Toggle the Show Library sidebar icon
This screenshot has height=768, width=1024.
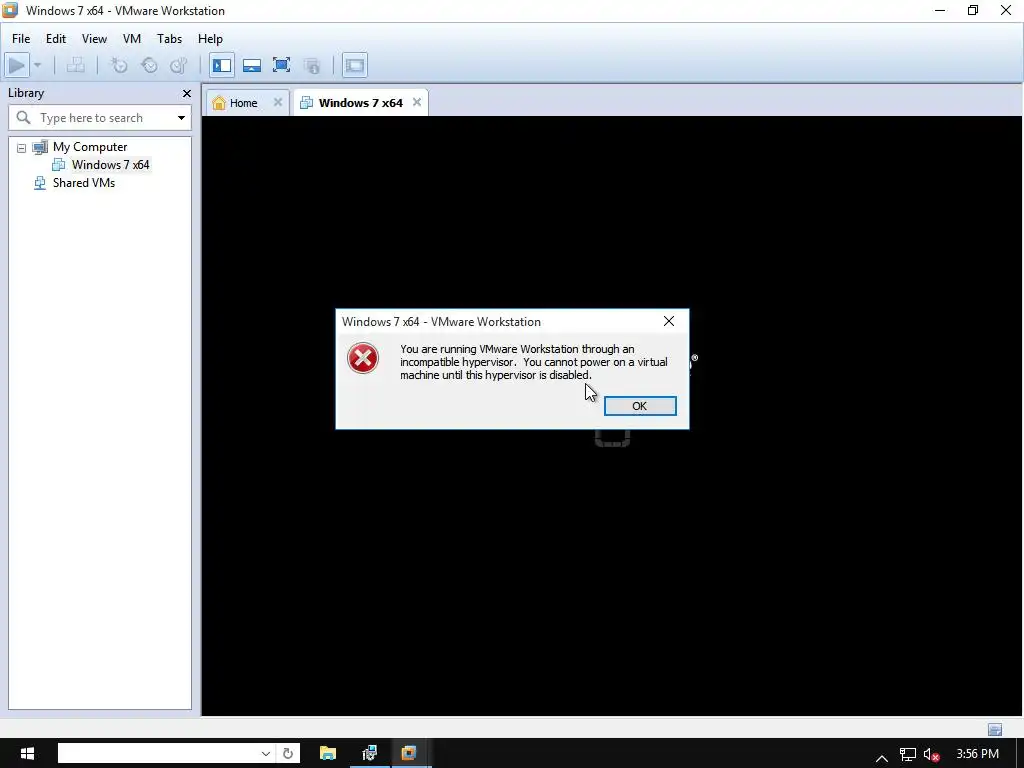pos(222,65)
